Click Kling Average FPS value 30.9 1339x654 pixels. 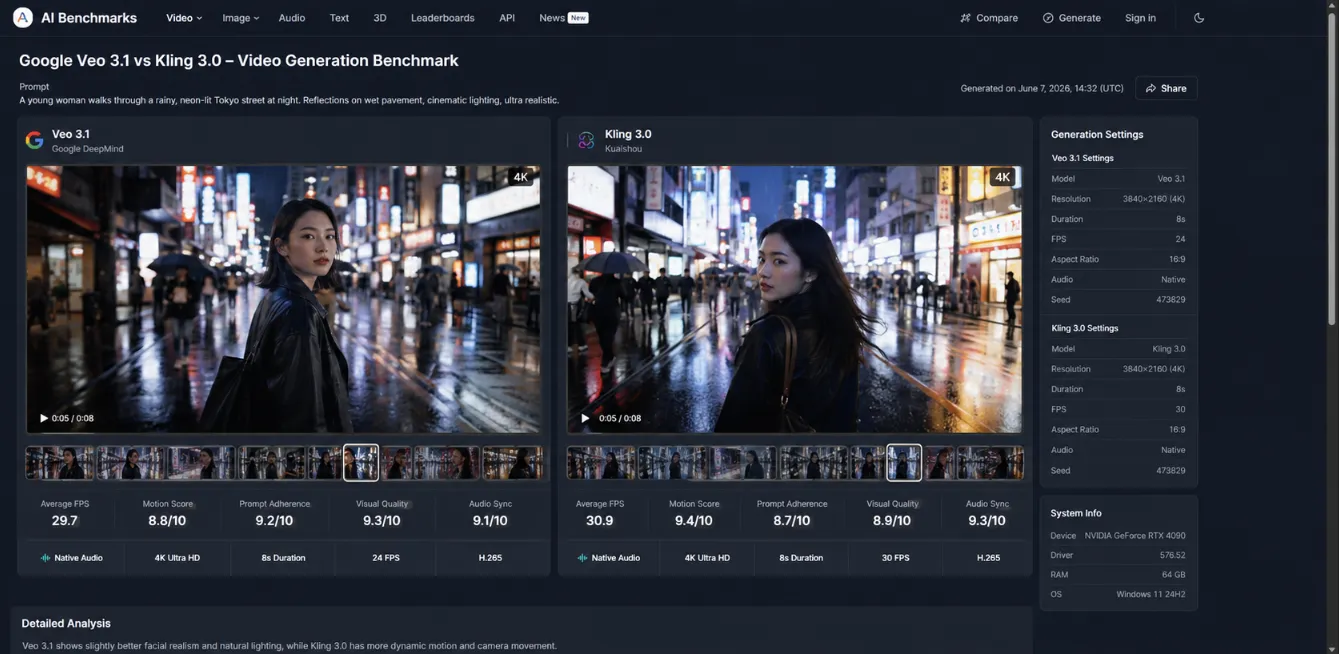tap(600, 521)
